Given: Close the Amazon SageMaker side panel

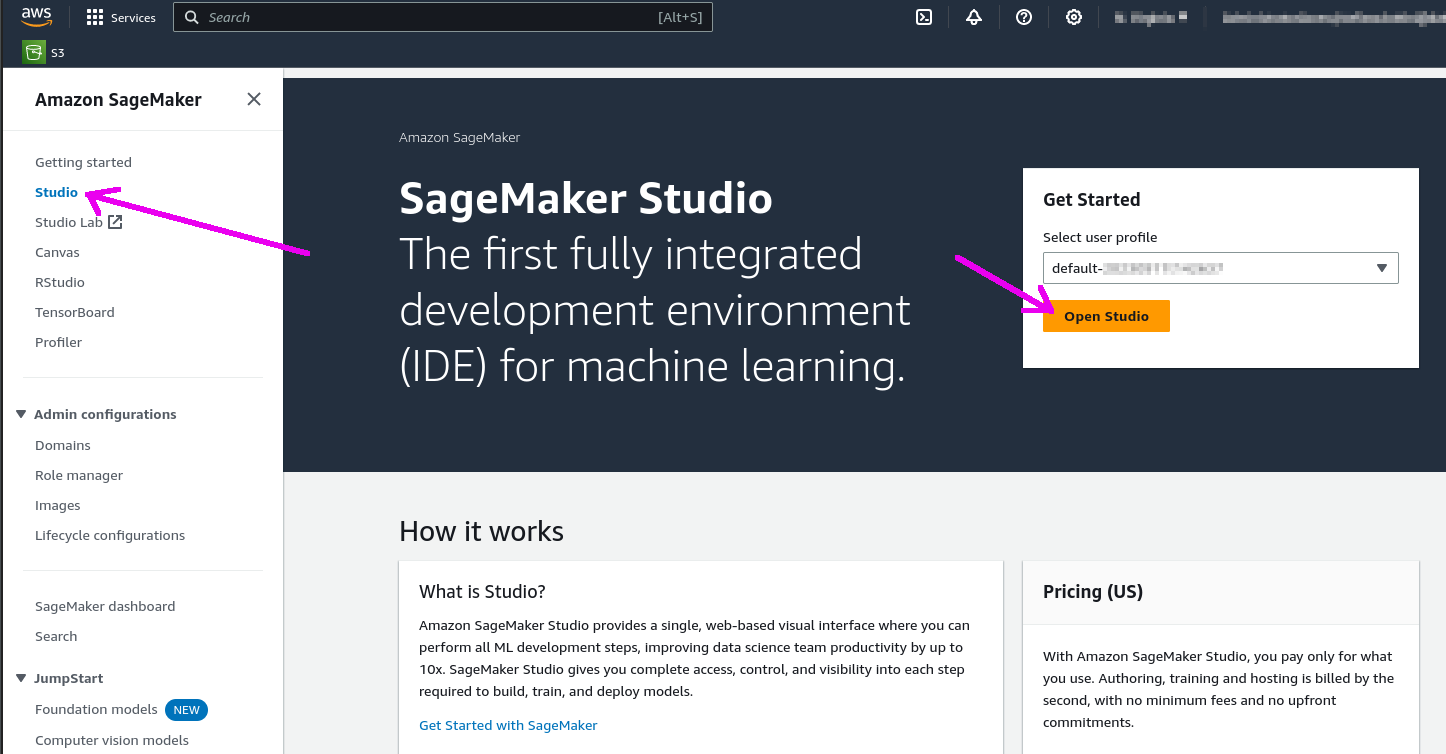Looking at the screenshot, I should point(254,99).
